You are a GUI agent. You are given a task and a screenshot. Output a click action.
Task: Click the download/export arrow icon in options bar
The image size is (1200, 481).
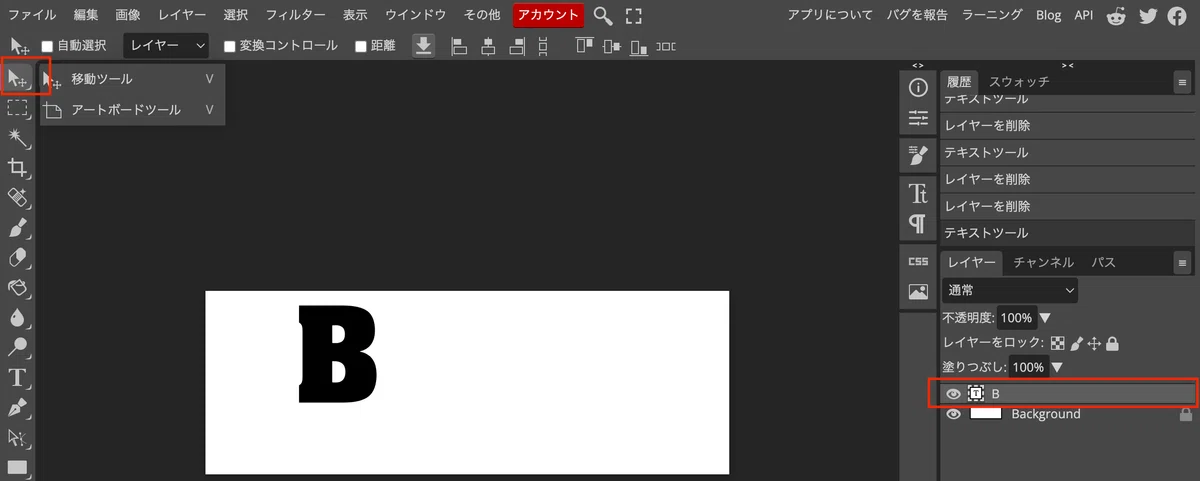[424, 46]
